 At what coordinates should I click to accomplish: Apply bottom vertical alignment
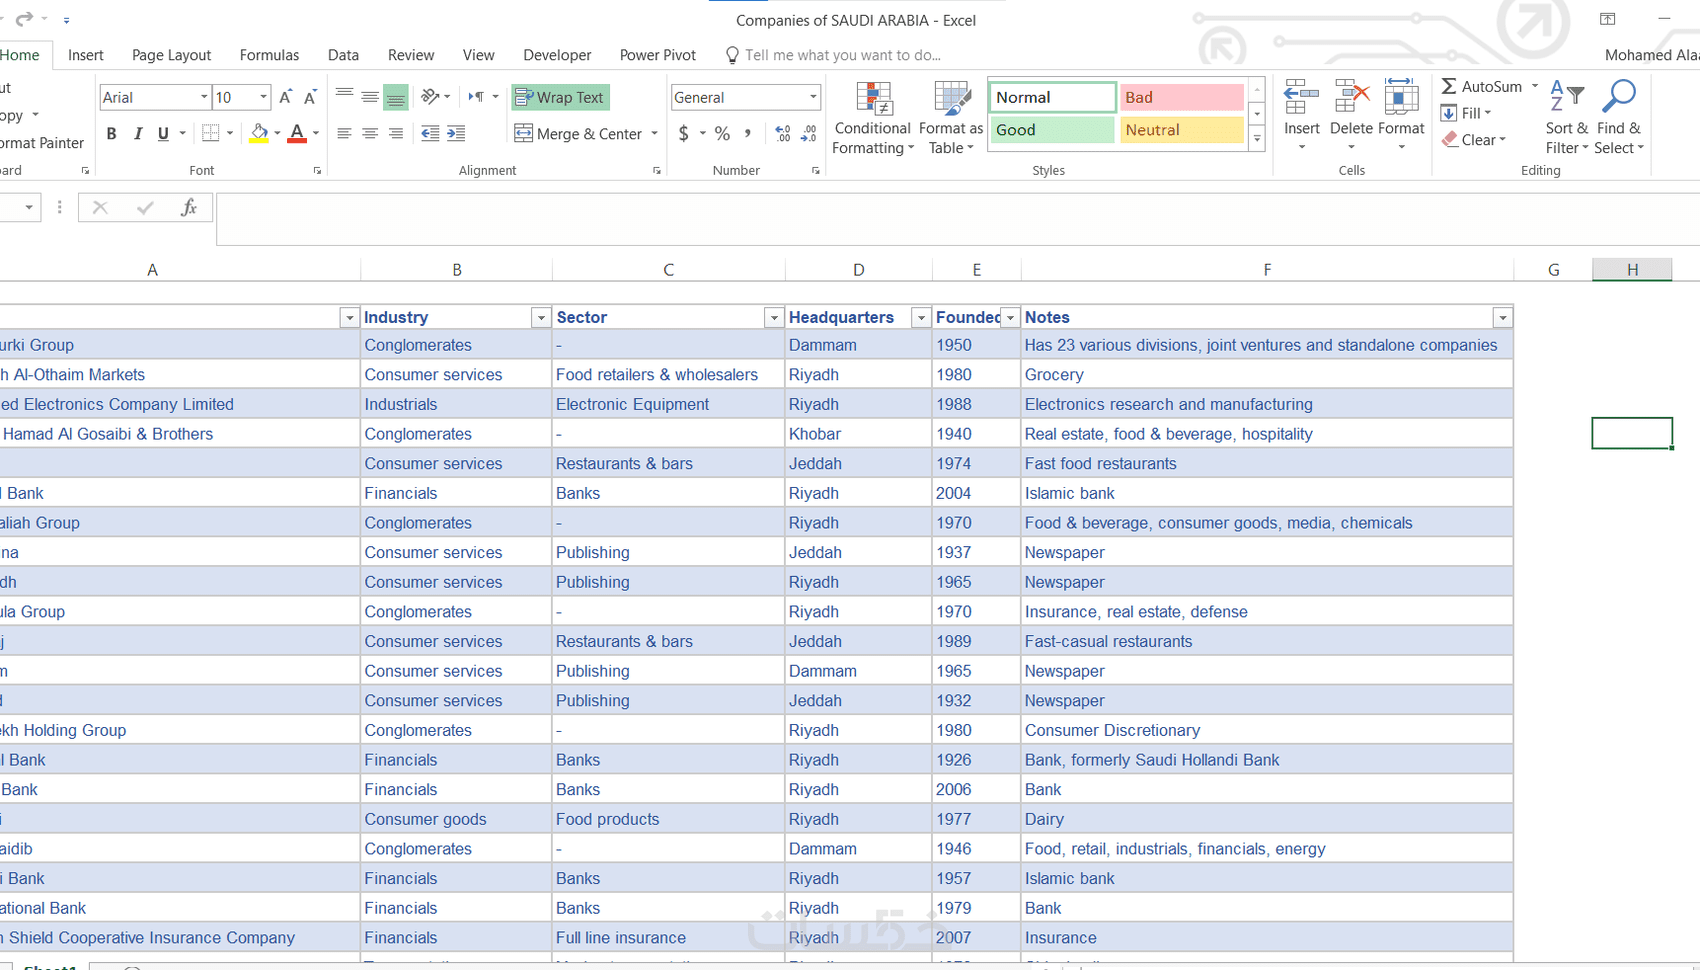pyautogui.click(x=396, y=96)
